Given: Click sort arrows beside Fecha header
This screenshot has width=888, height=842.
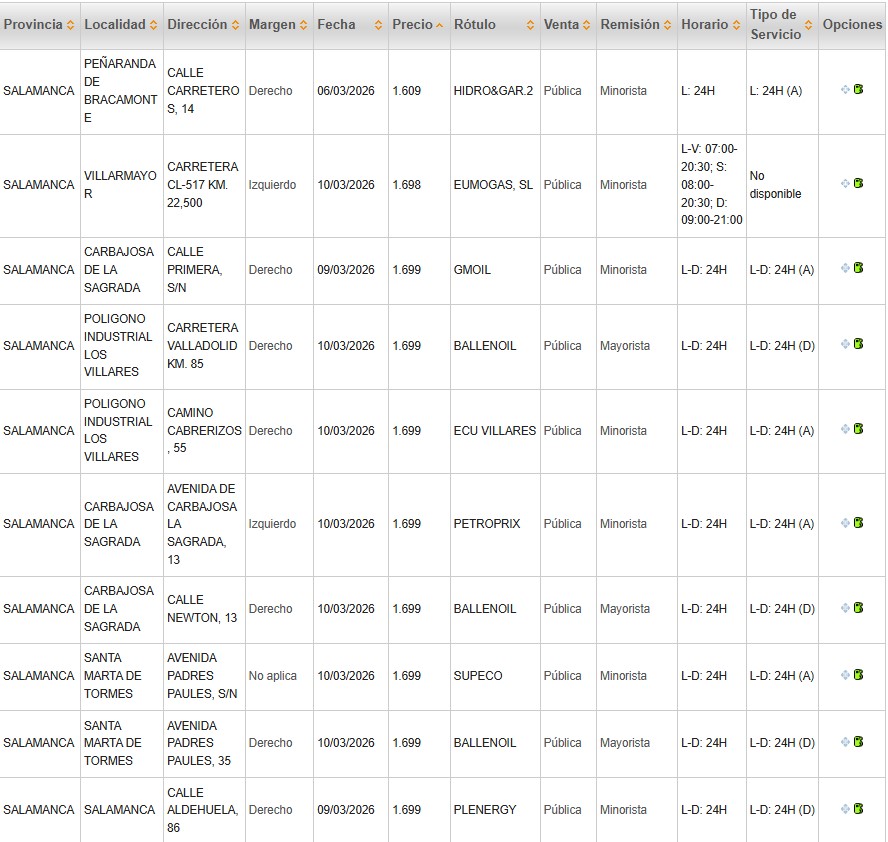Looking at the screenshot, I should [379, 25].
